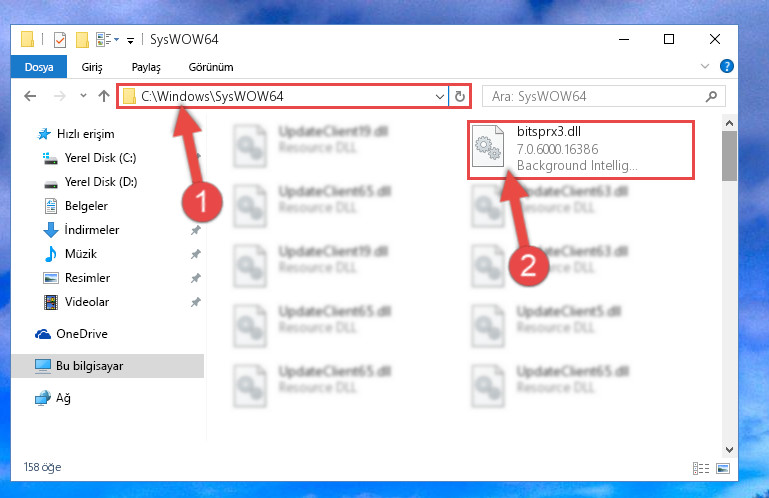The width and height of the screenshot is (769, 498).
Task: Click the search magnifier icon
Action: [x=711, y=96]
